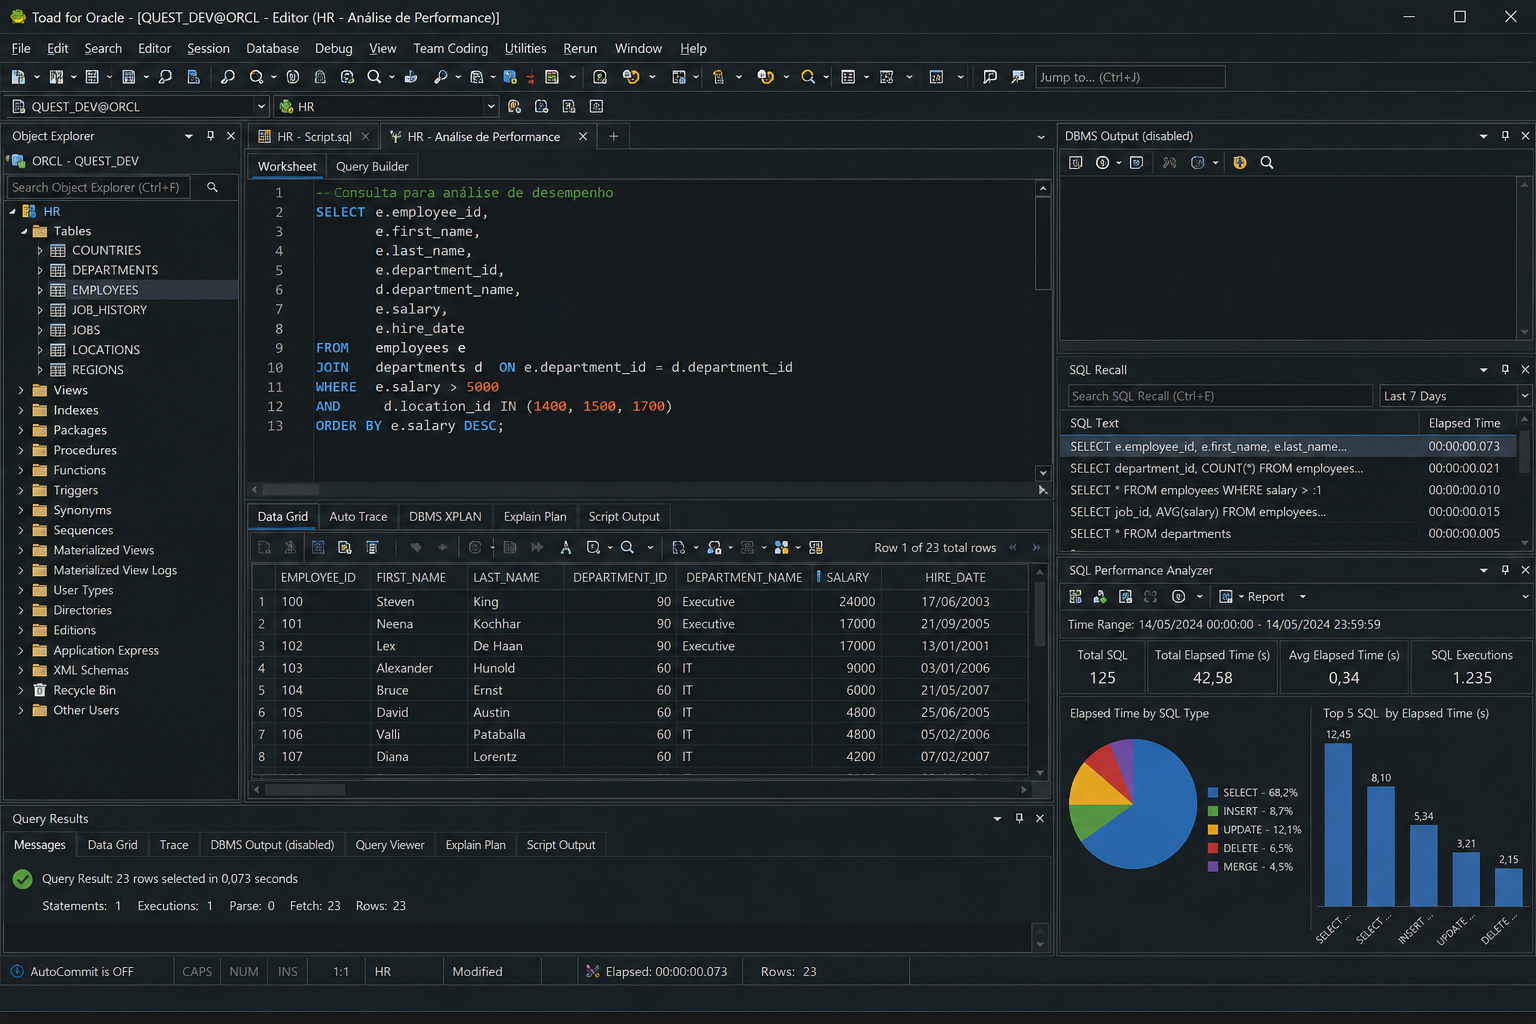Toggle the Object Explorer panel pin

[x=210, y=136]
